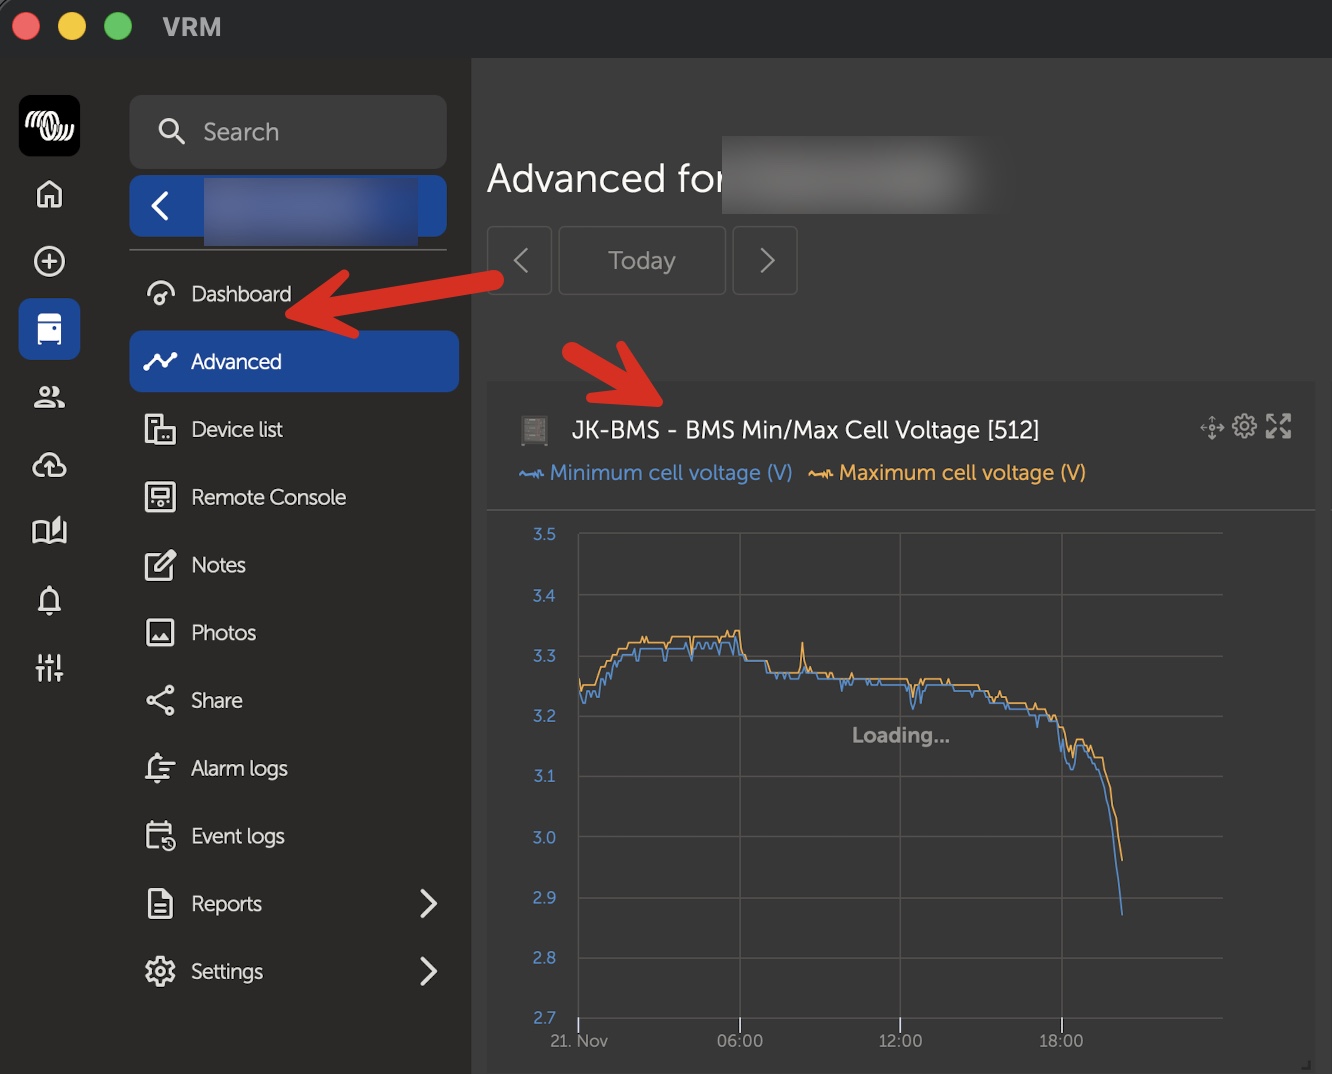
Task: Click the cloud upload icon
Action: [49, 465]
